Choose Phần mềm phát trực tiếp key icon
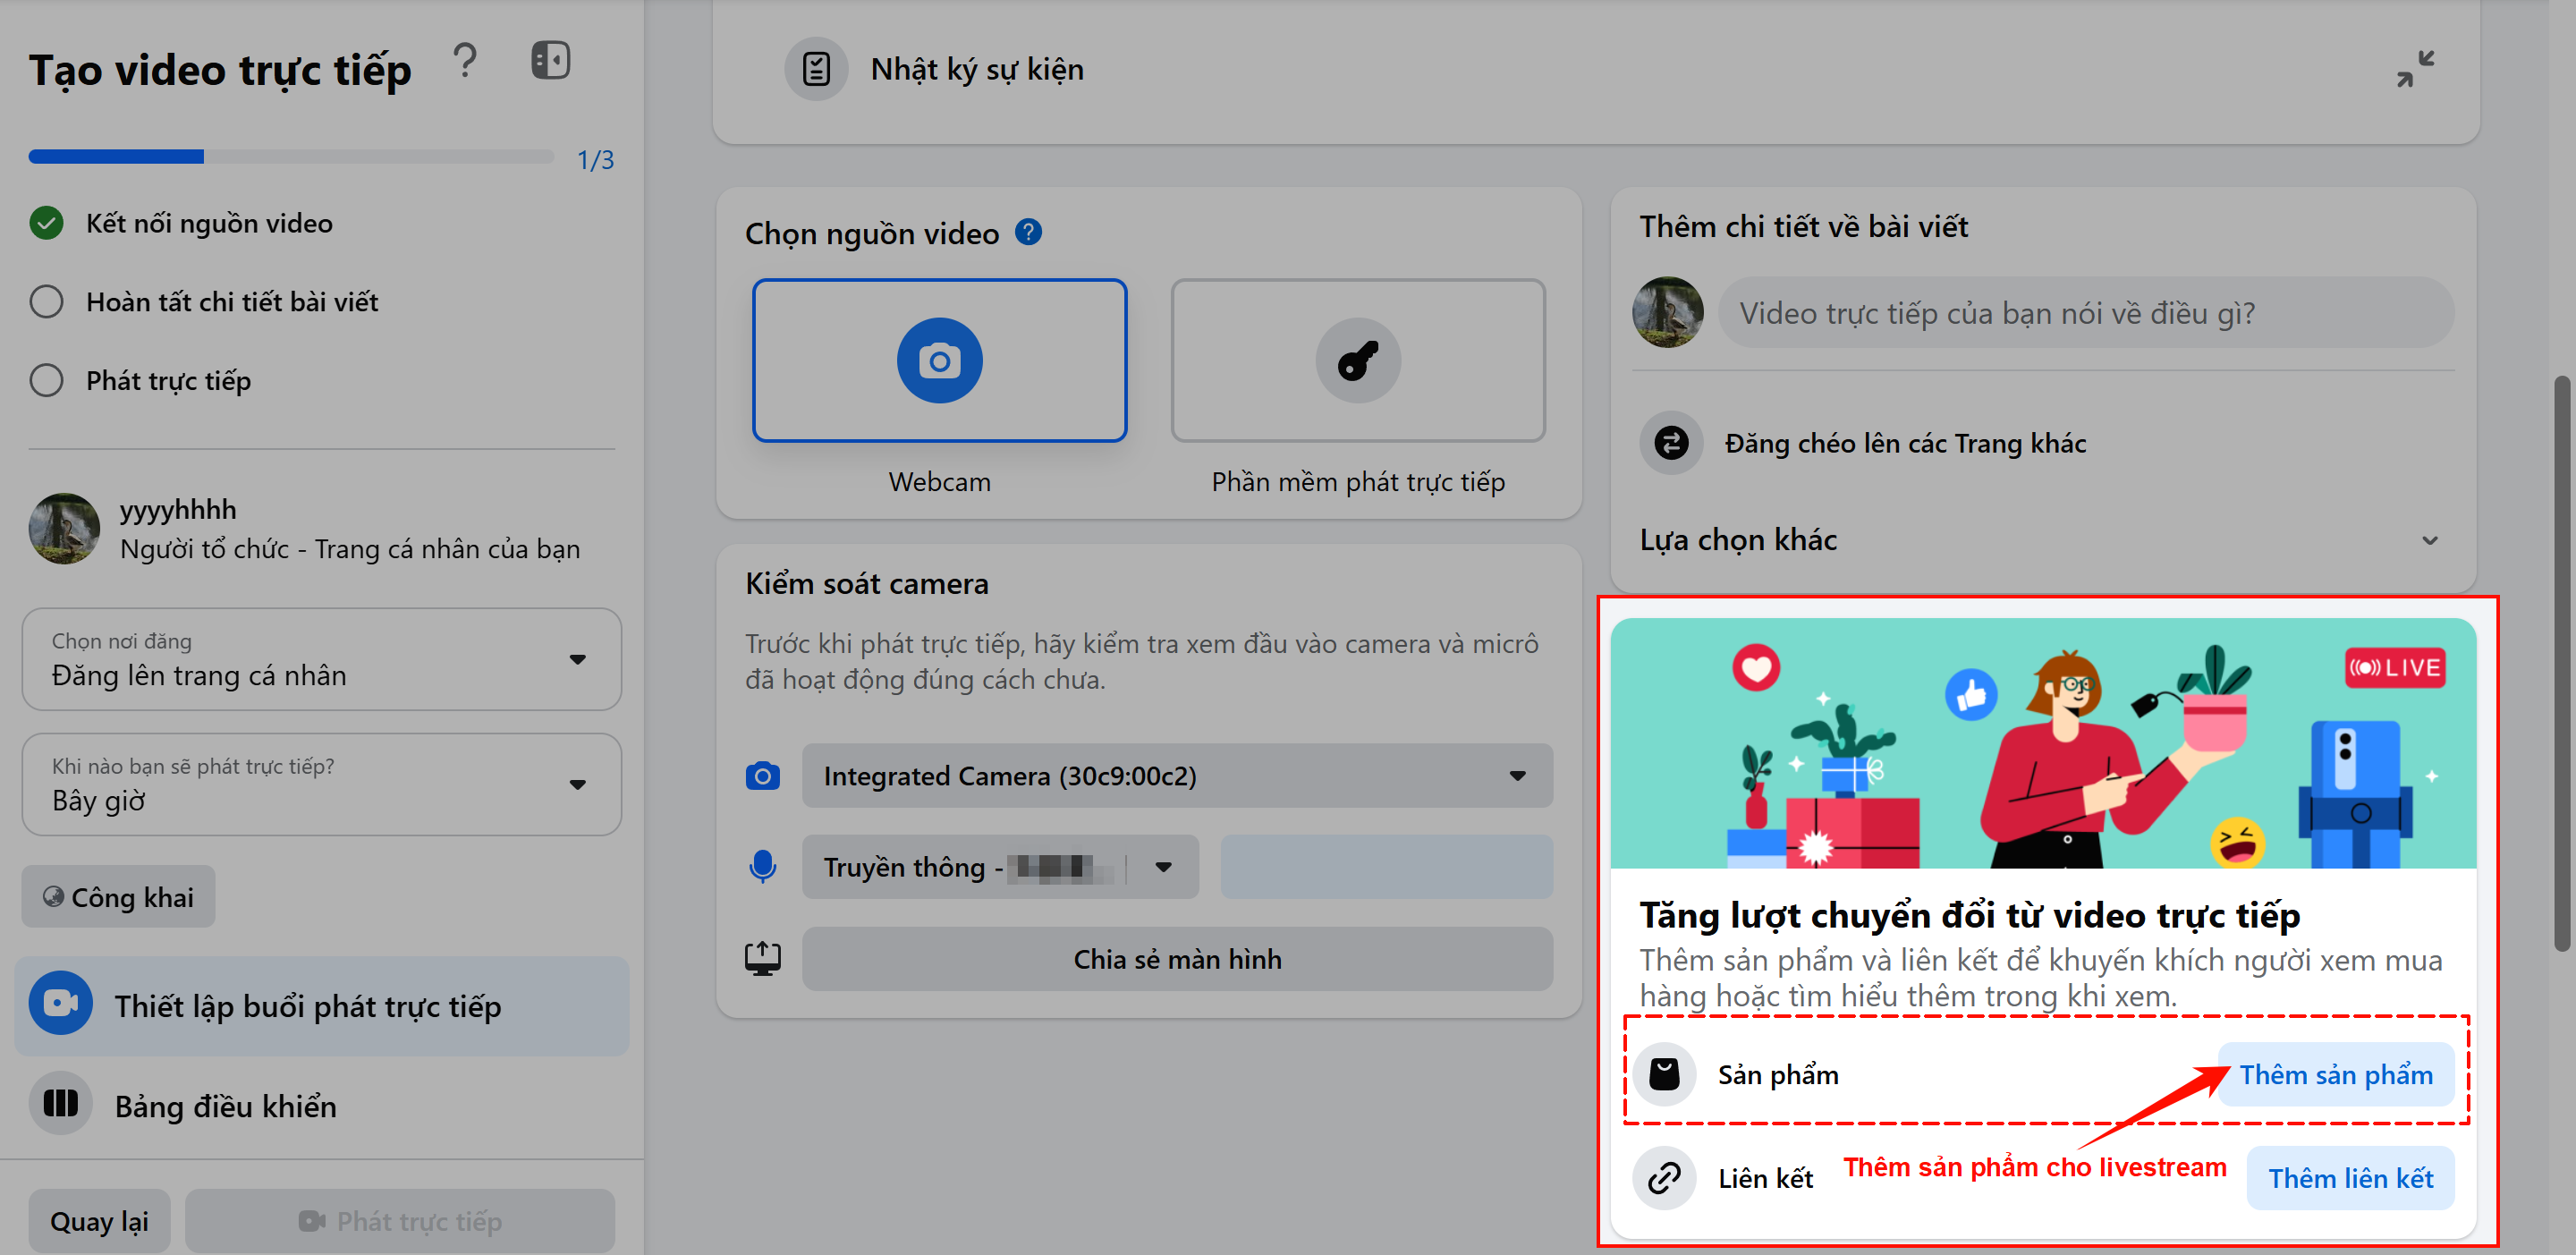The width and height of the screenshot is (2576, 1255). (1357, 360)
